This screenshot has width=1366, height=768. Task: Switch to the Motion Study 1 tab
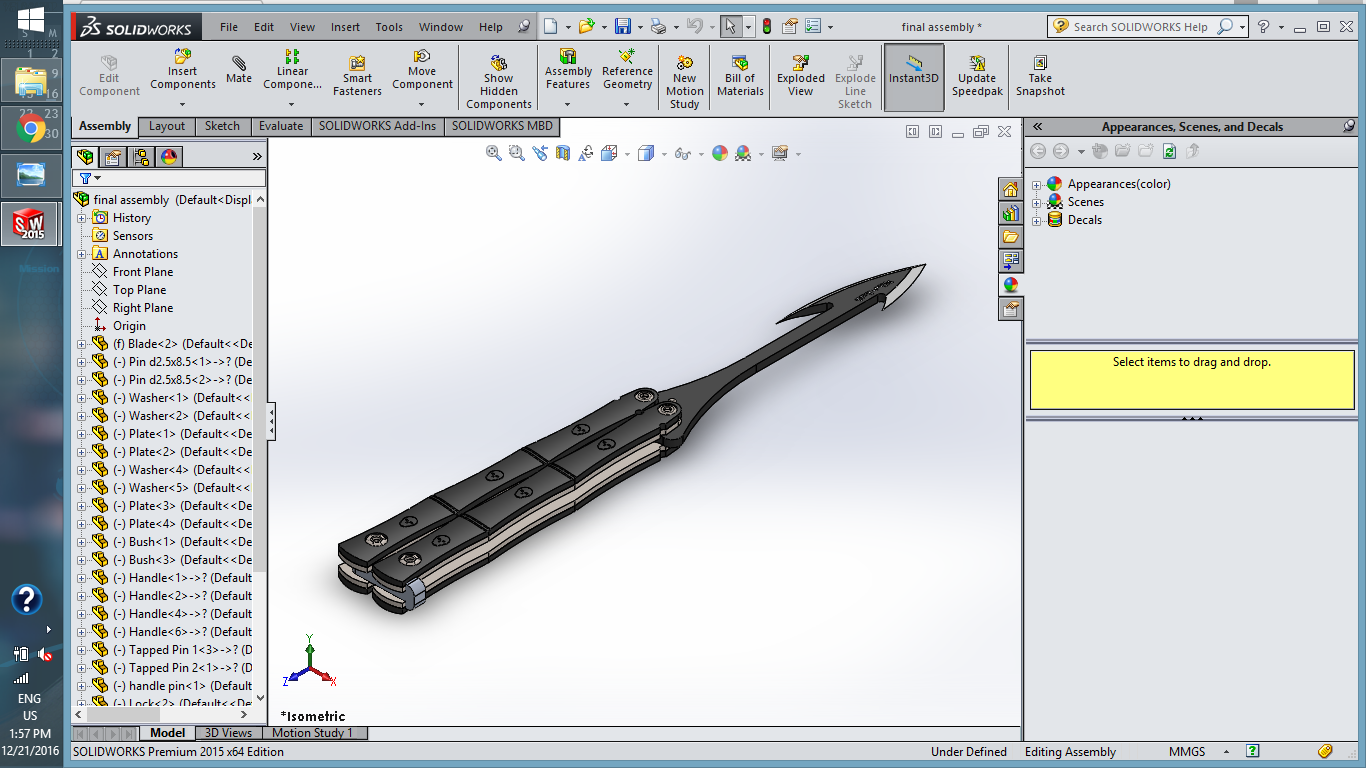tap(314, 733)
